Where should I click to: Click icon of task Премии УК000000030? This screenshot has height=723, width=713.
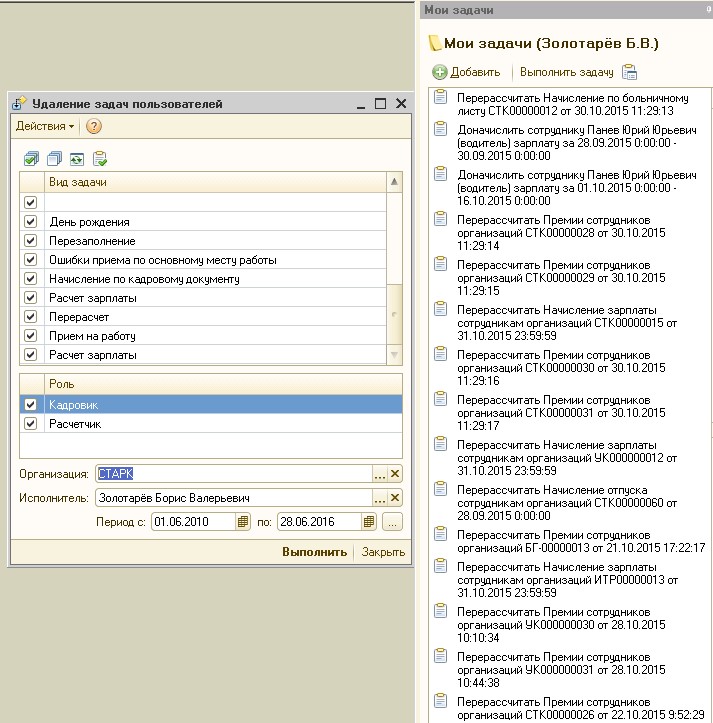[441, 611]
